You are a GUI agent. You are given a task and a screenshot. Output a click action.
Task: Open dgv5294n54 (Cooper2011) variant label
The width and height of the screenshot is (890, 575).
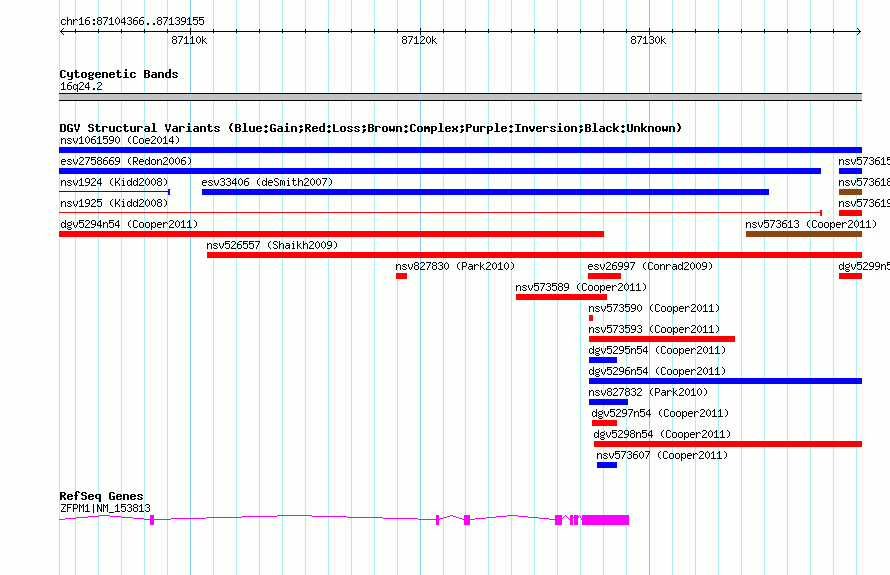[x=129, y=224]
